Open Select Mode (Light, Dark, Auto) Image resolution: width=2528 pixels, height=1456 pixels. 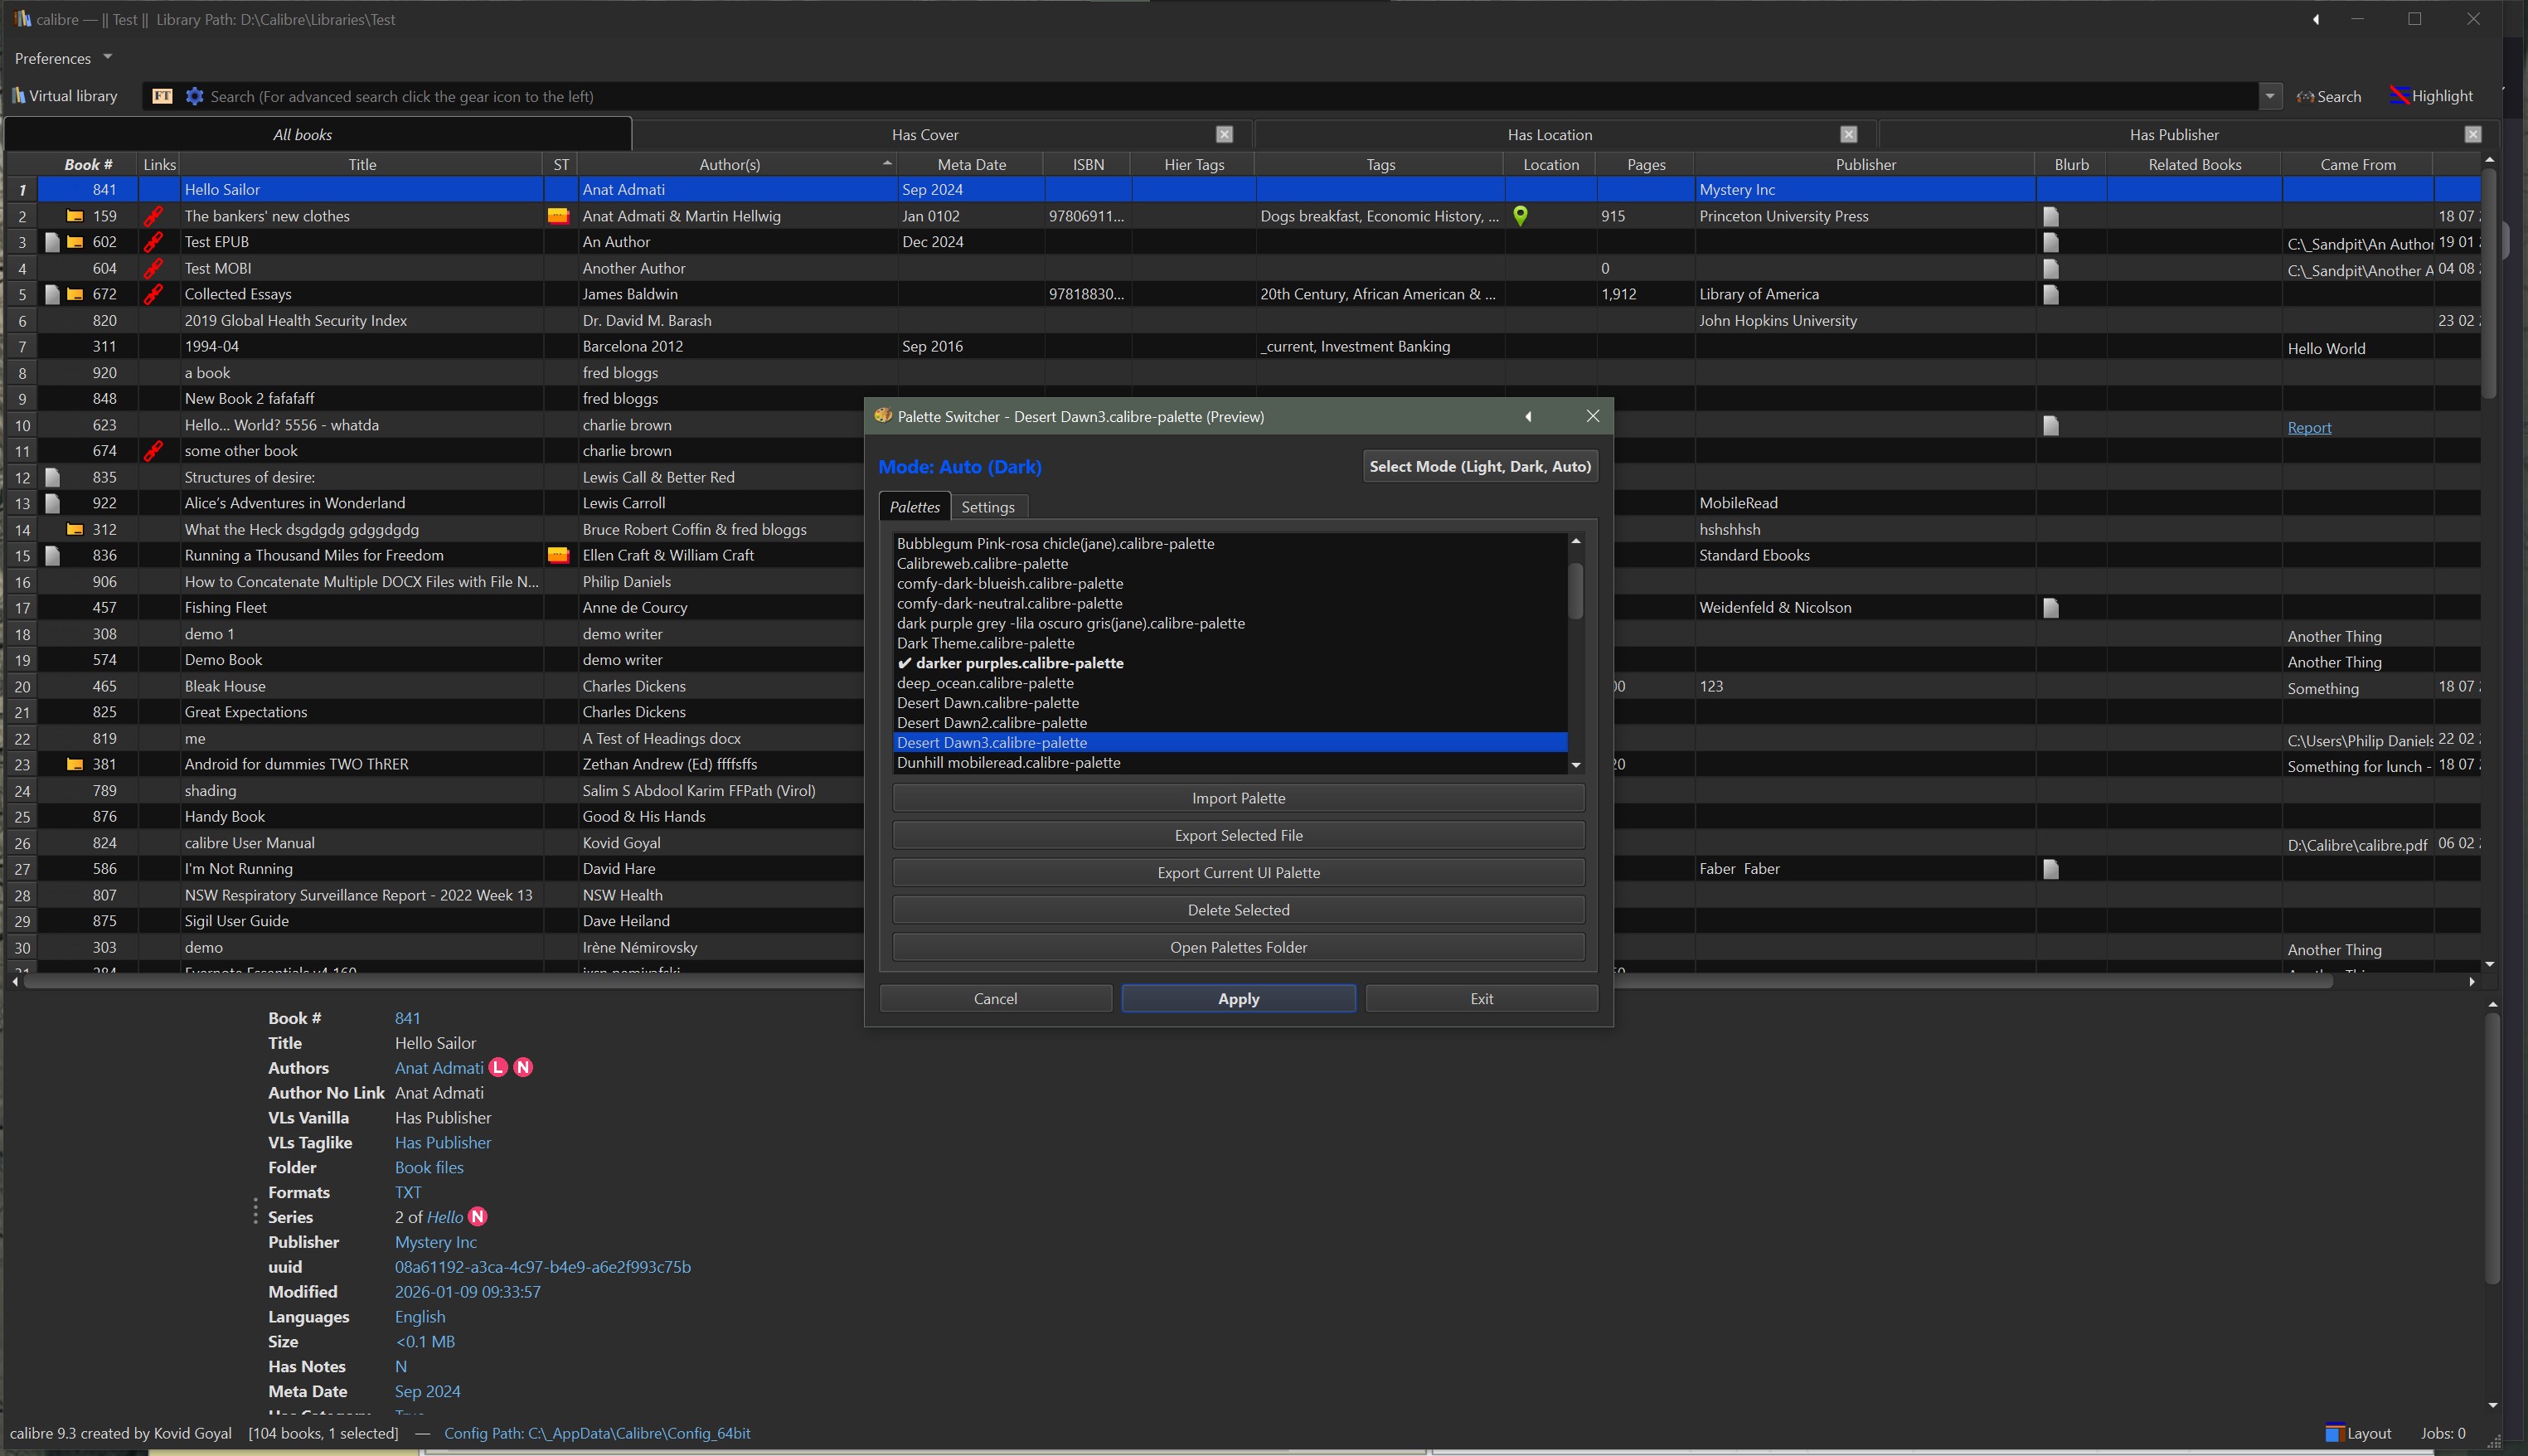click(1479, 466)
